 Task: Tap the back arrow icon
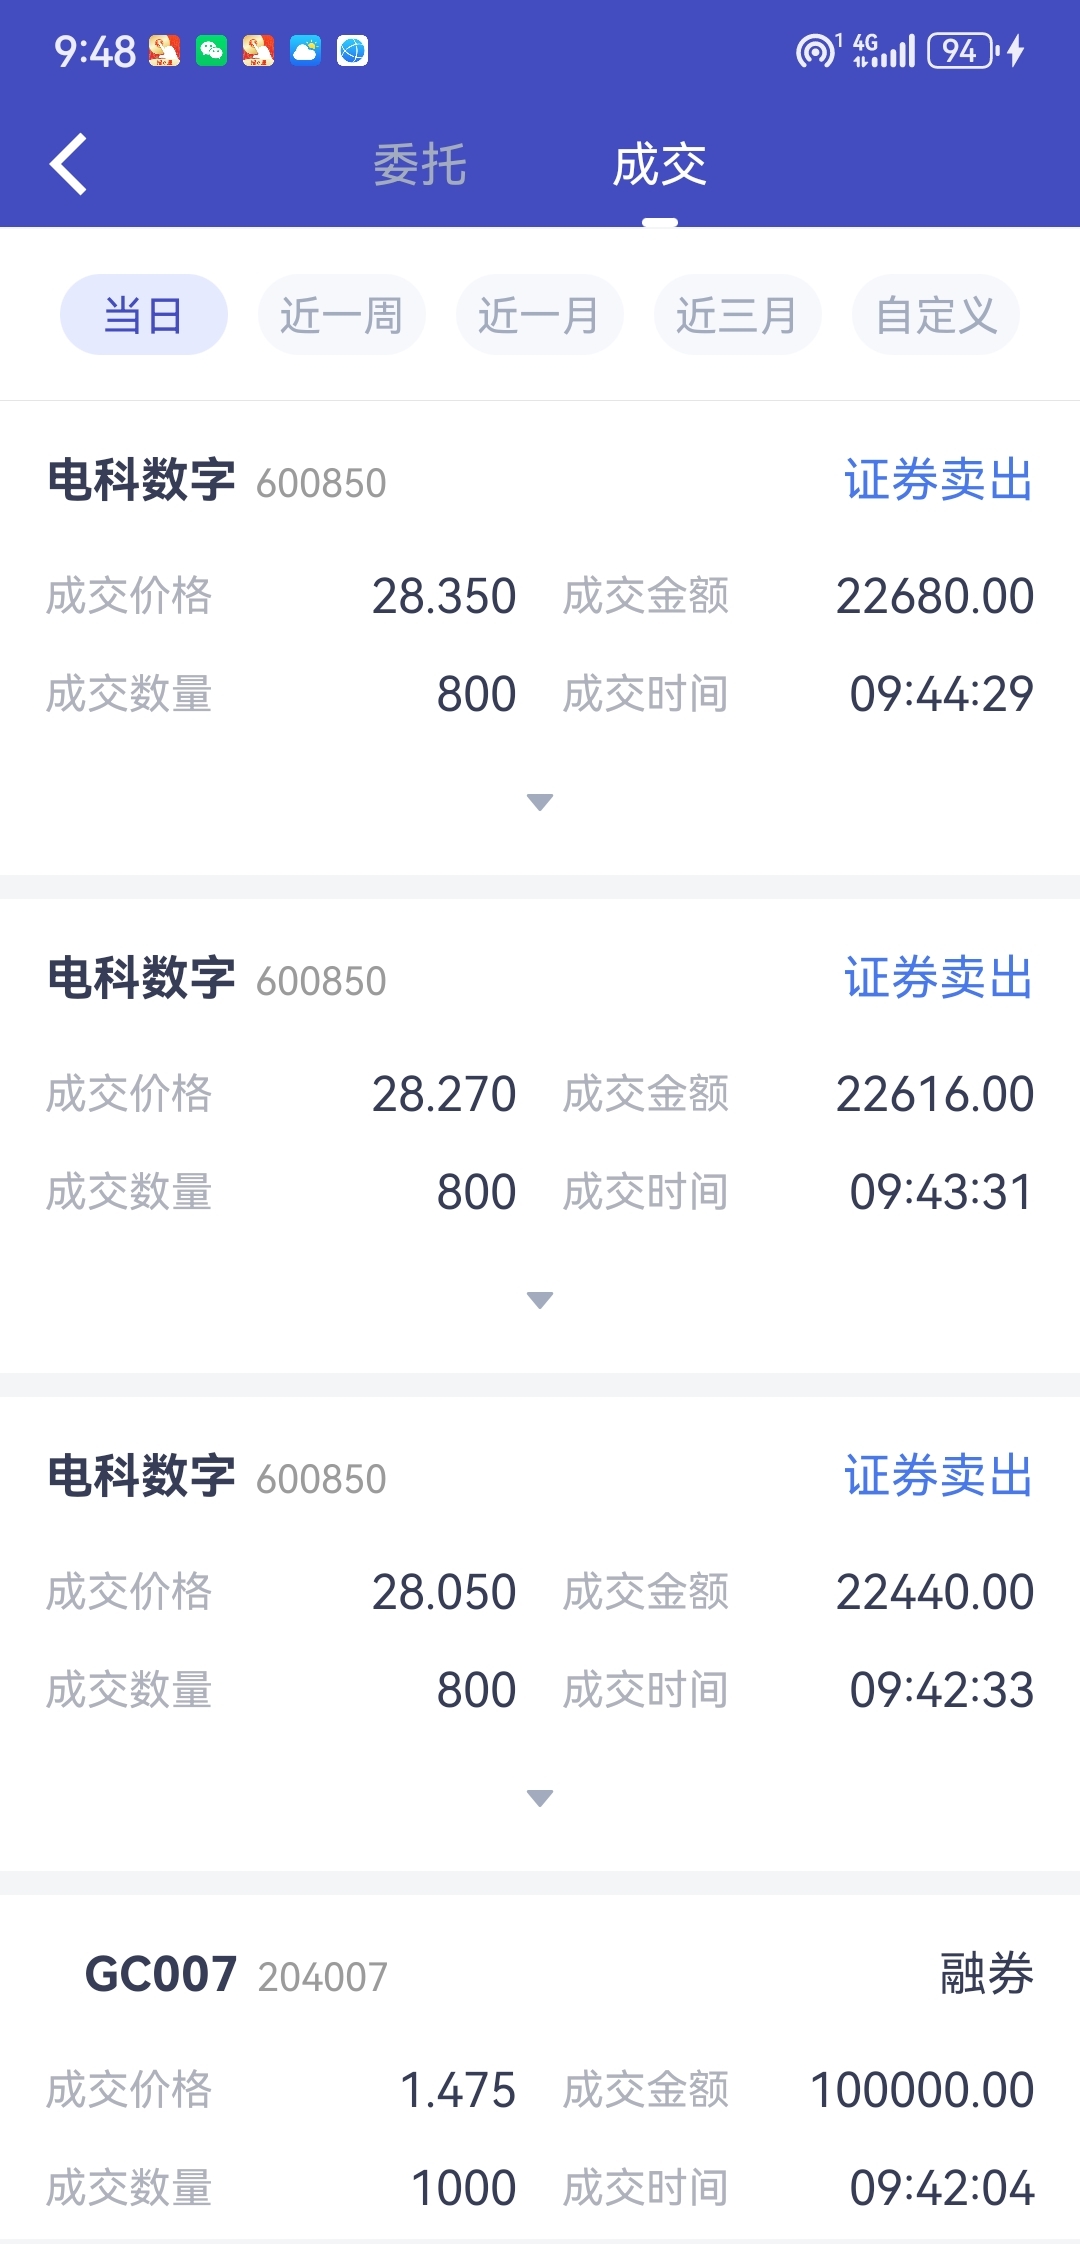pyautogui.click(x=68, y=164)
